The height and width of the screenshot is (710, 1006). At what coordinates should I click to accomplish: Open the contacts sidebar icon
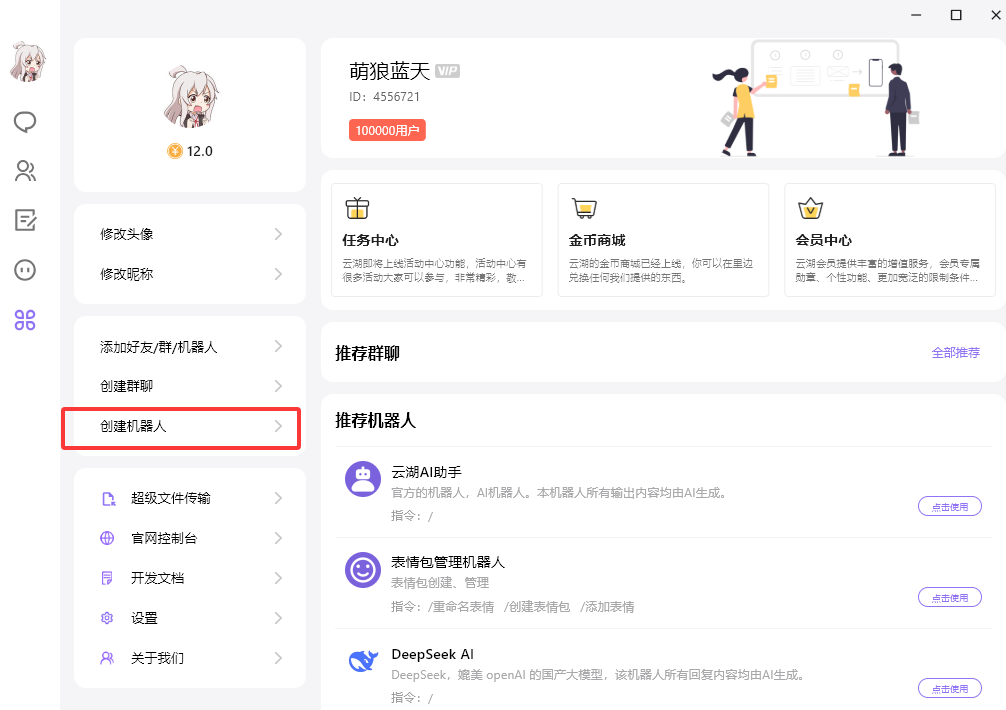click(25, 171)
